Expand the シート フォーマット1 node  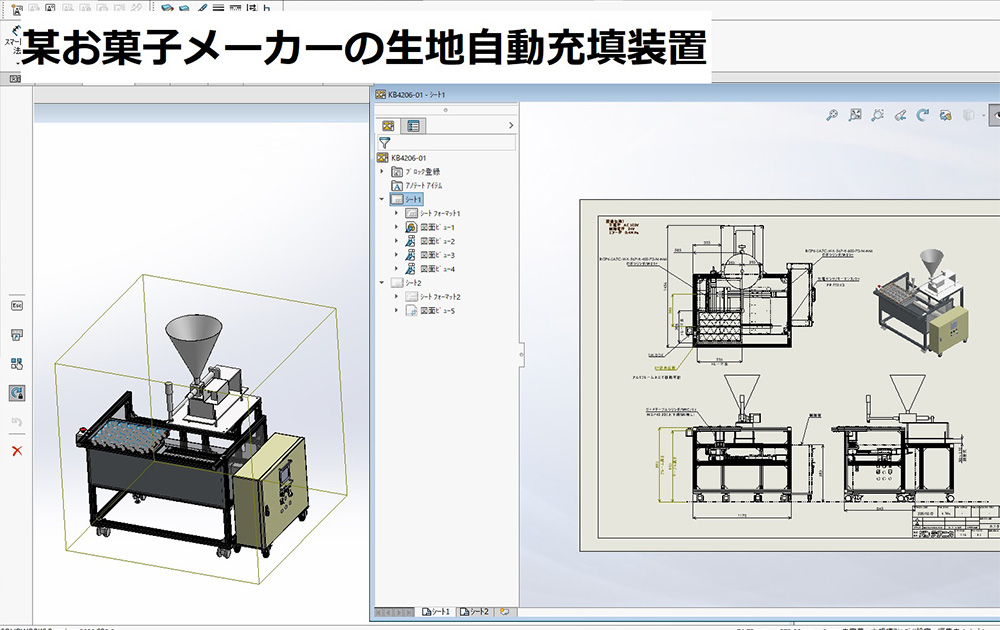click(x=396, y=214)
